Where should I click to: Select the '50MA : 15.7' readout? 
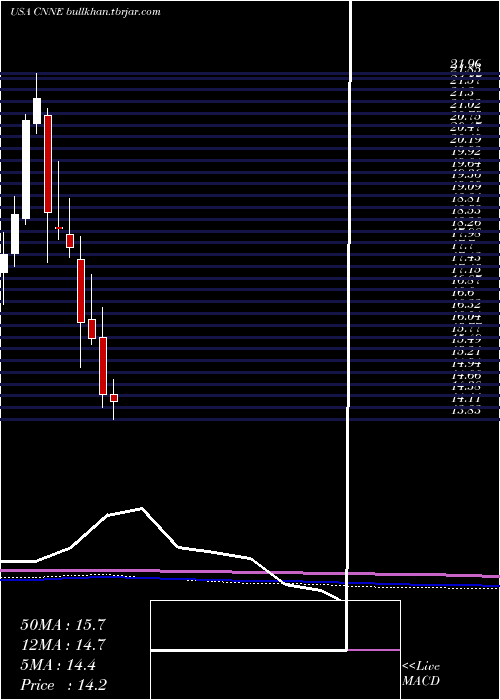(62, 625)
